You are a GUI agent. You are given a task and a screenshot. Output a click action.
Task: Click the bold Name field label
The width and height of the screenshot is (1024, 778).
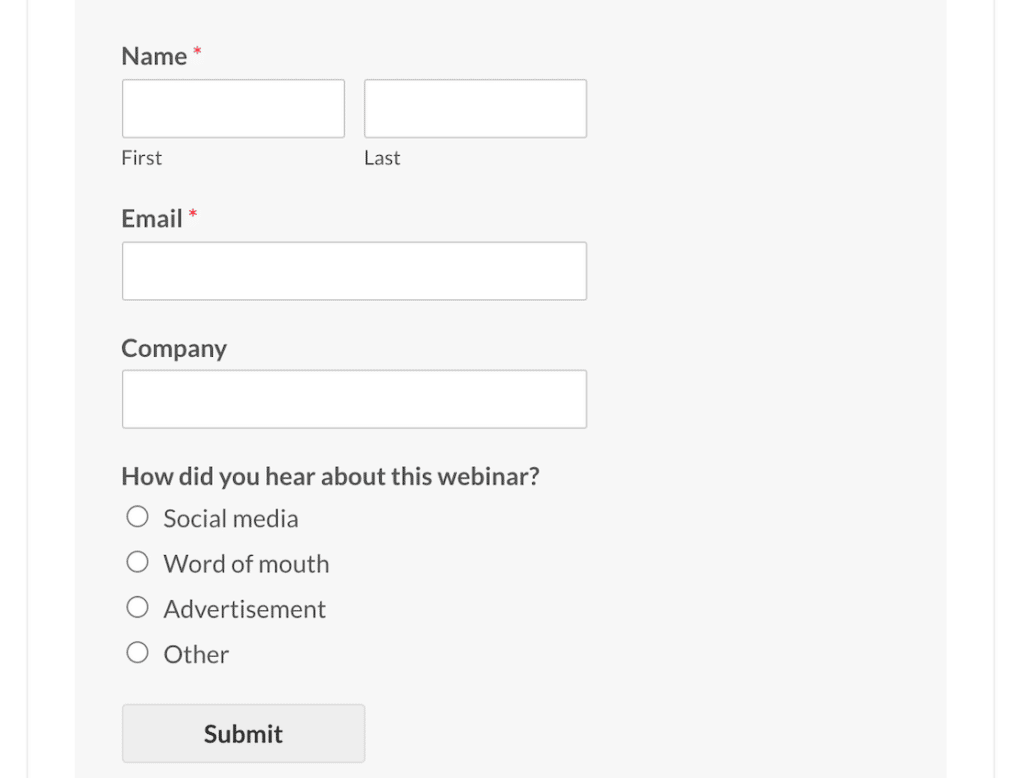(x=154, y=57)
